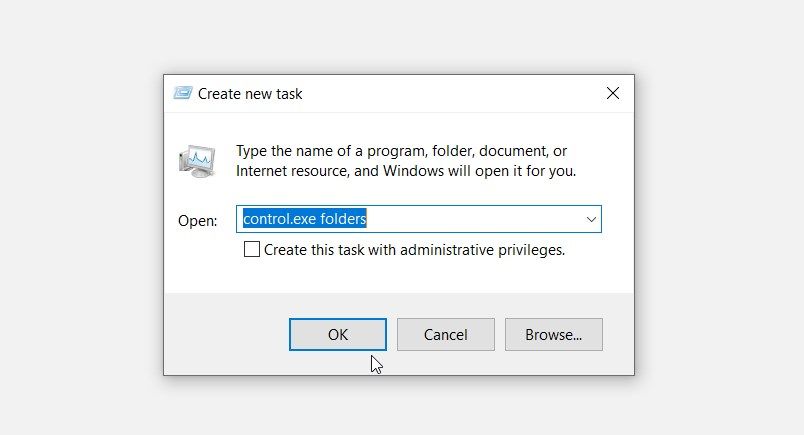
Task: Focus the Open field containing control.exe folders
Action: coord(418,219)
